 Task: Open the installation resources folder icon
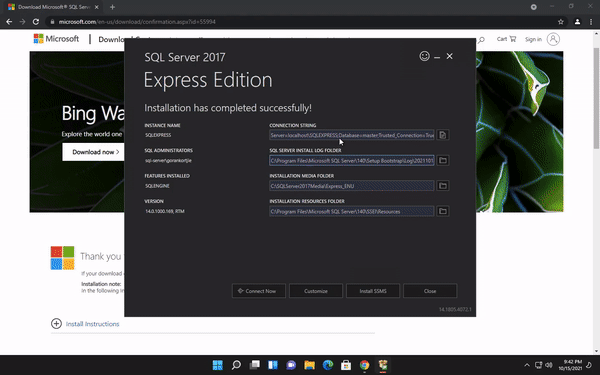pyautogui.click(x=443, y=211)
